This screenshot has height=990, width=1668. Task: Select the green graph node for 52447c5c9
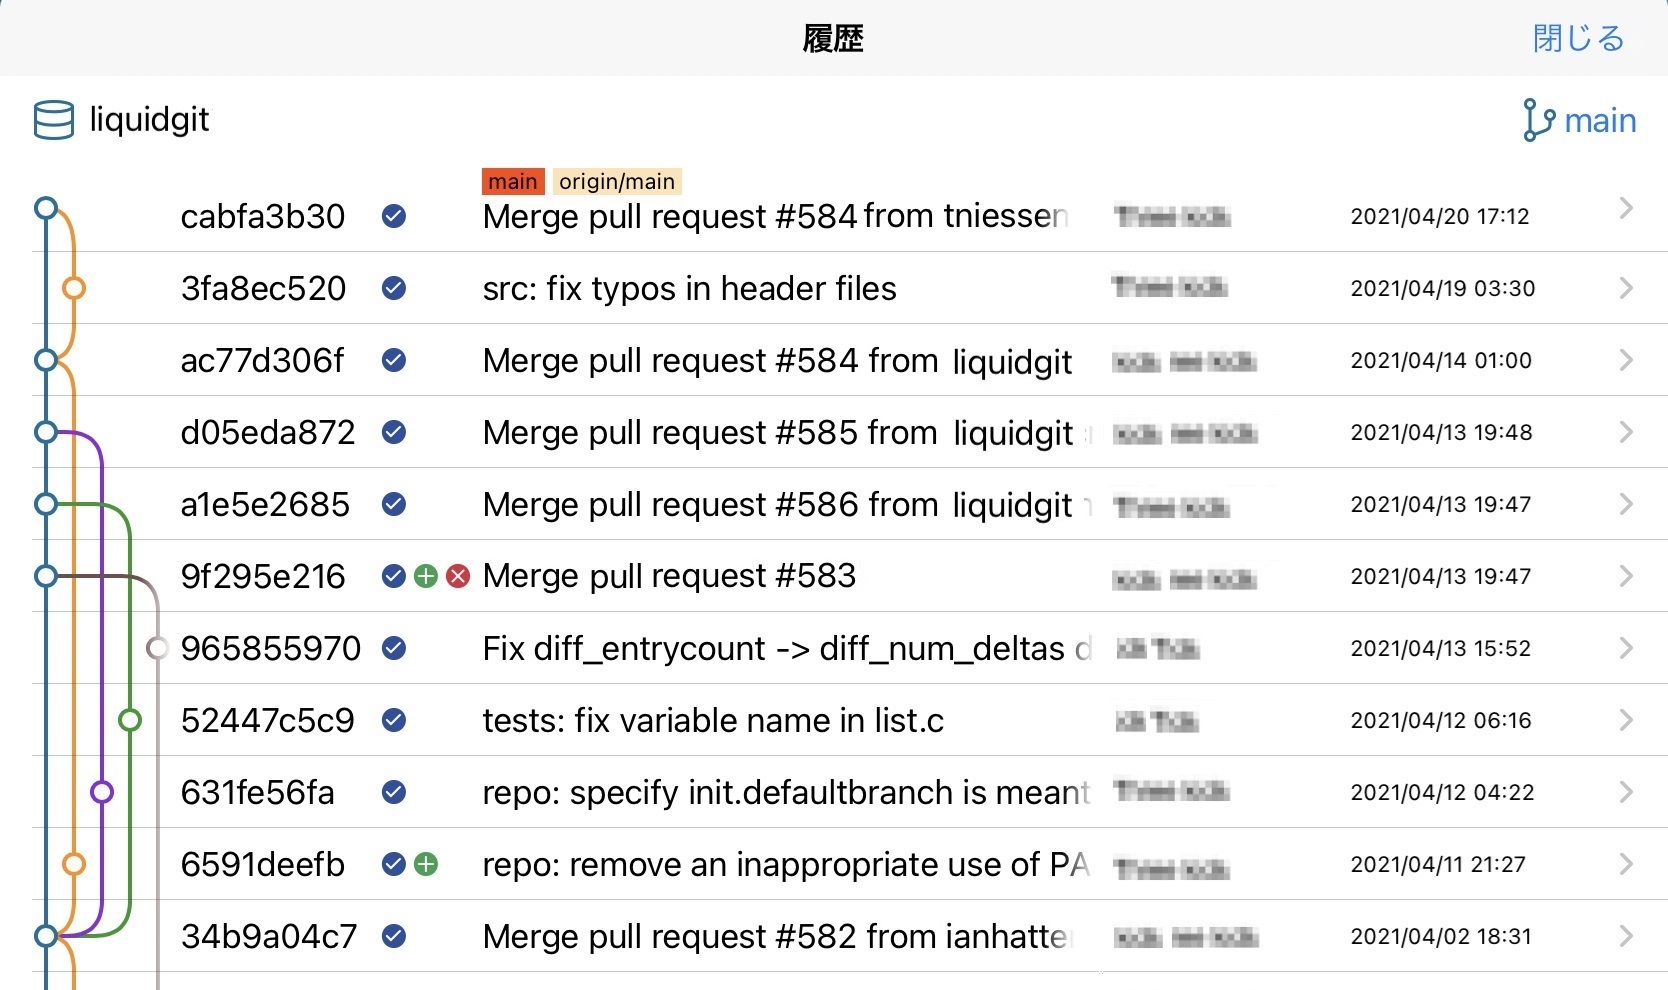(129, 720)
